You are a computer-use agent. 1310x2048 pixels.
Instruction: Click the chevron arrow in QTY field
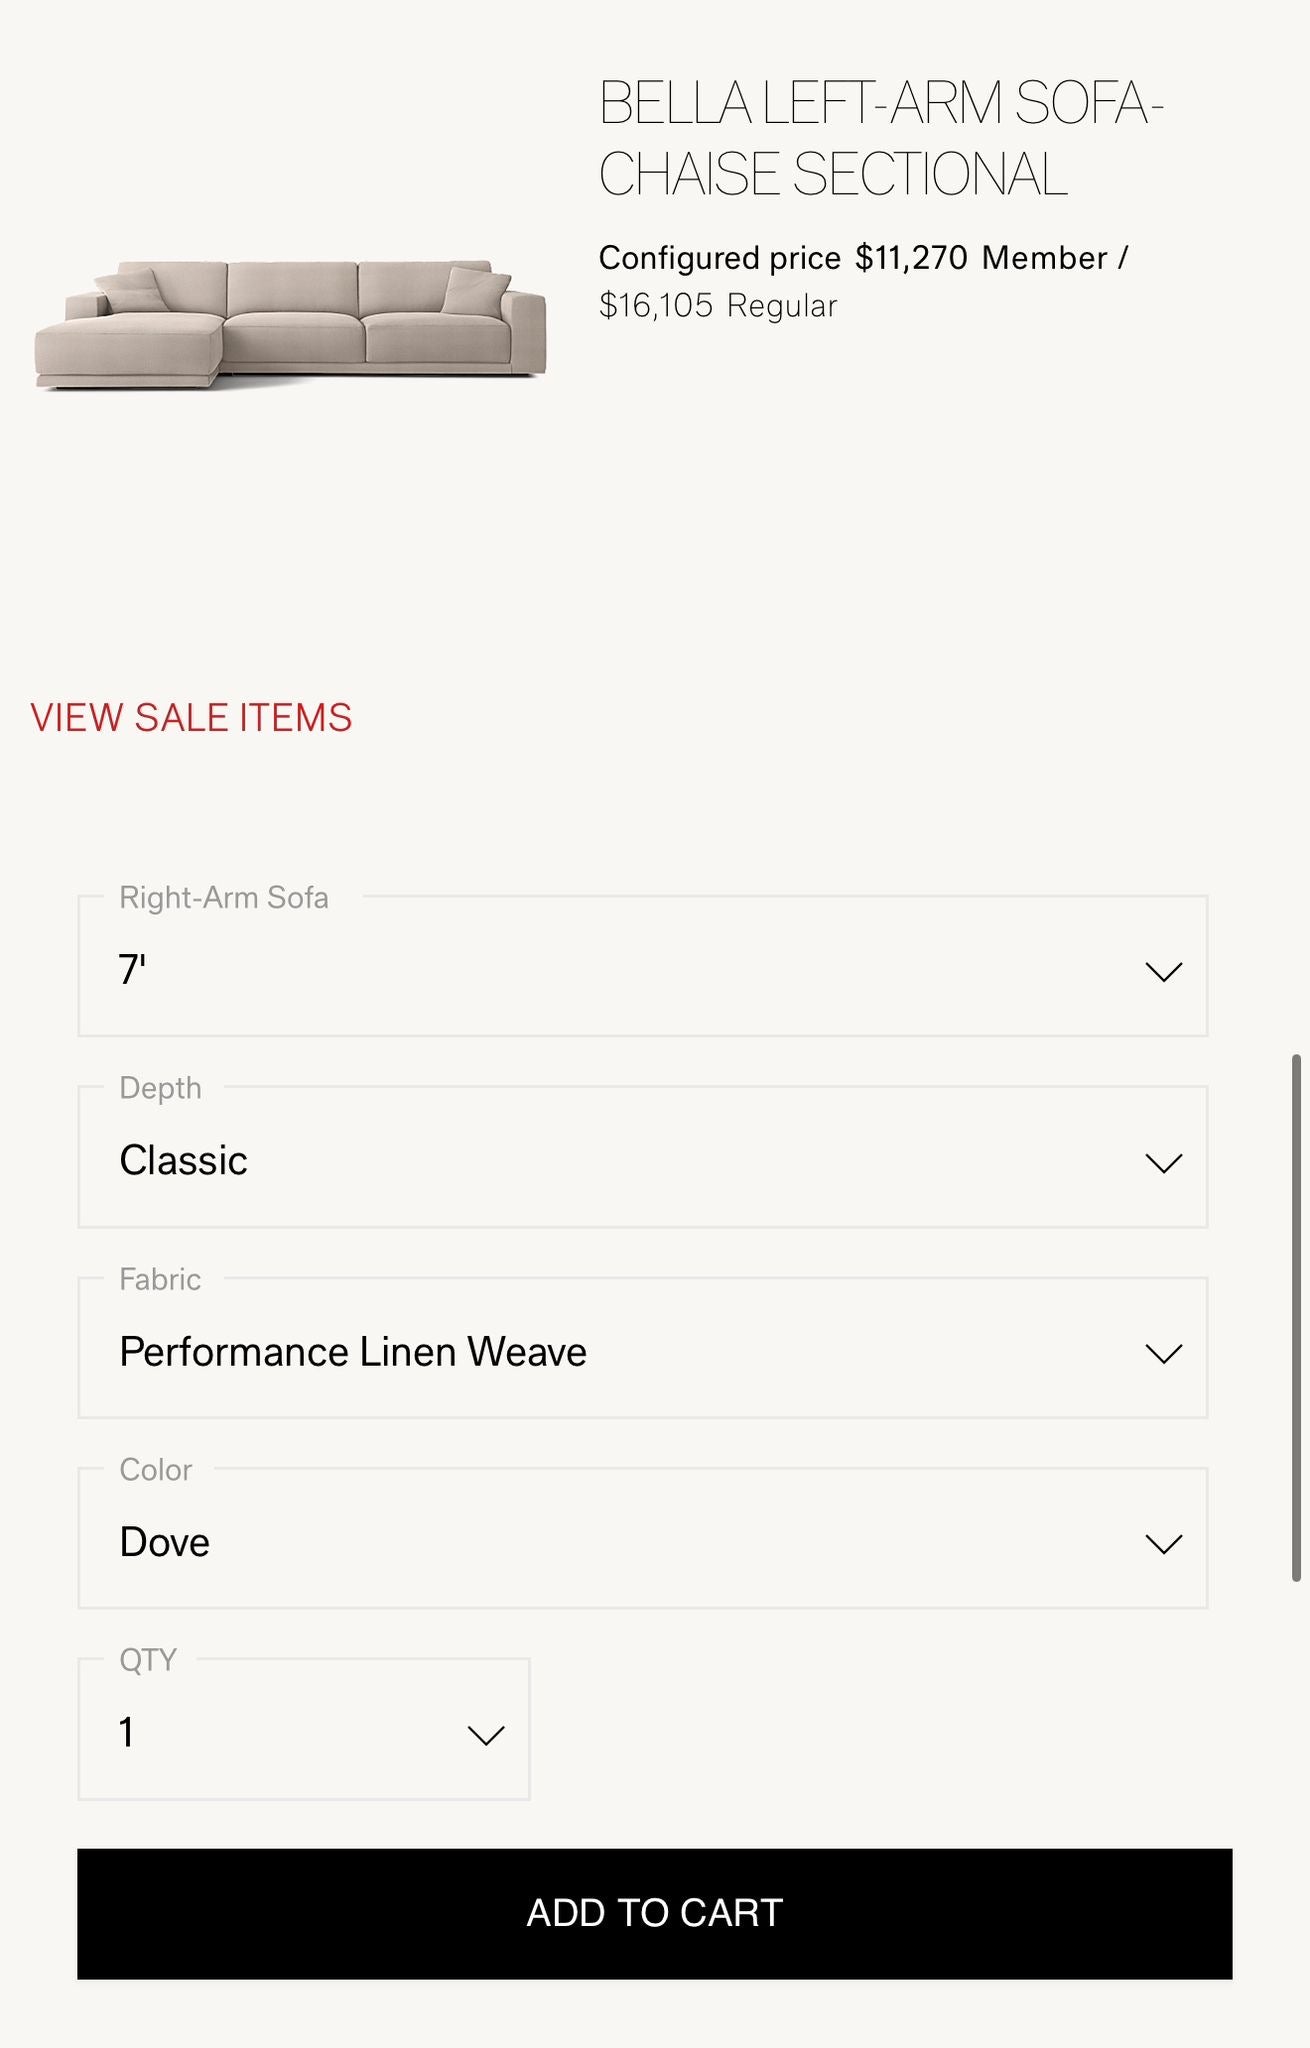(x=486, y=1735)
